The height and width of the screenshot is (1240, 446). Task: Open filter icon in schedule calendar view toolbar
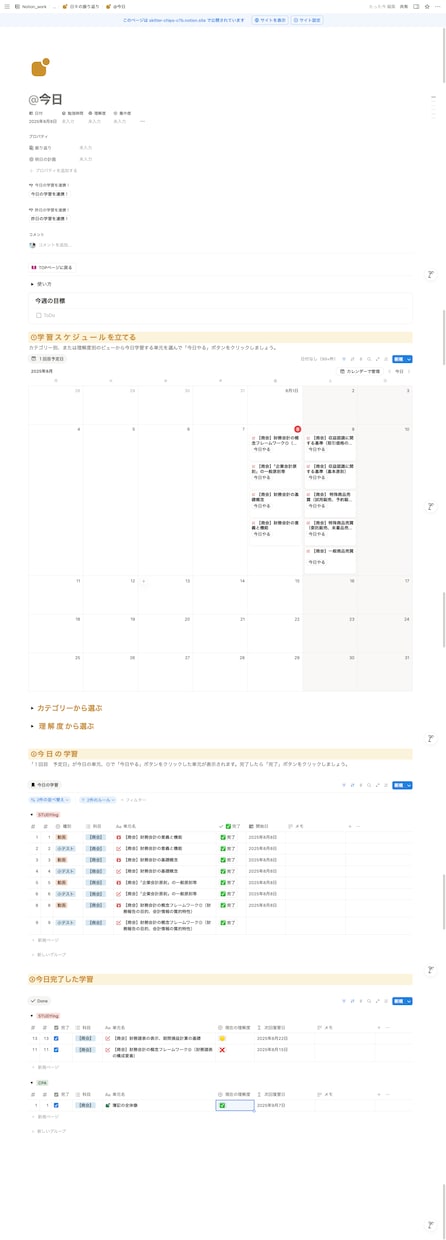coord(345,359)
